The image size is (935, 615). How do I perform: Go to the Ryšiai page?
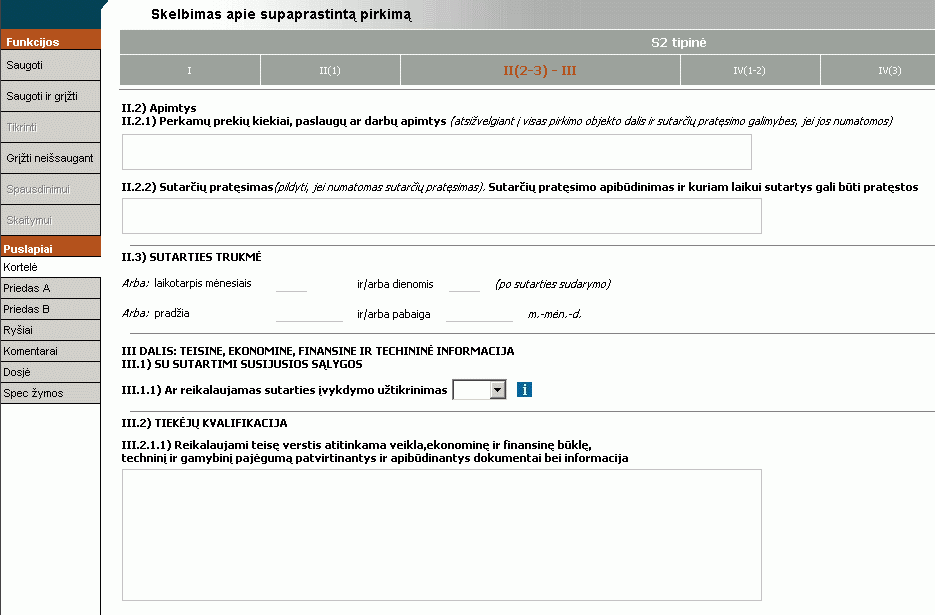(x=50, y=330)
